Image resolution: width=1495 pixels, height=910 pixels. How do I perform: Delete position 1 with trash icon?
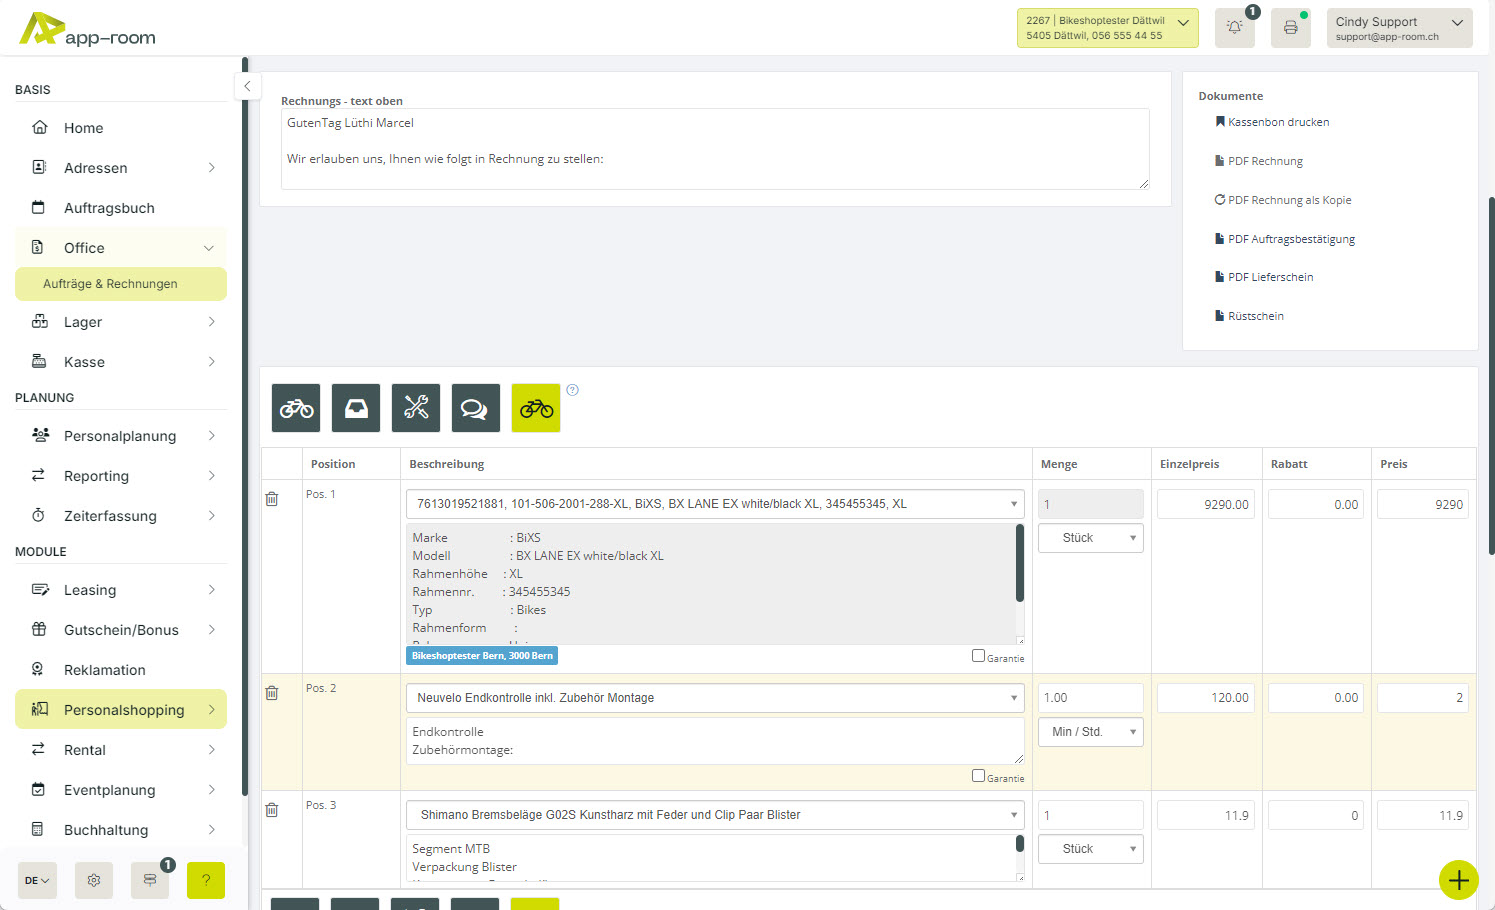click(271, 498)
